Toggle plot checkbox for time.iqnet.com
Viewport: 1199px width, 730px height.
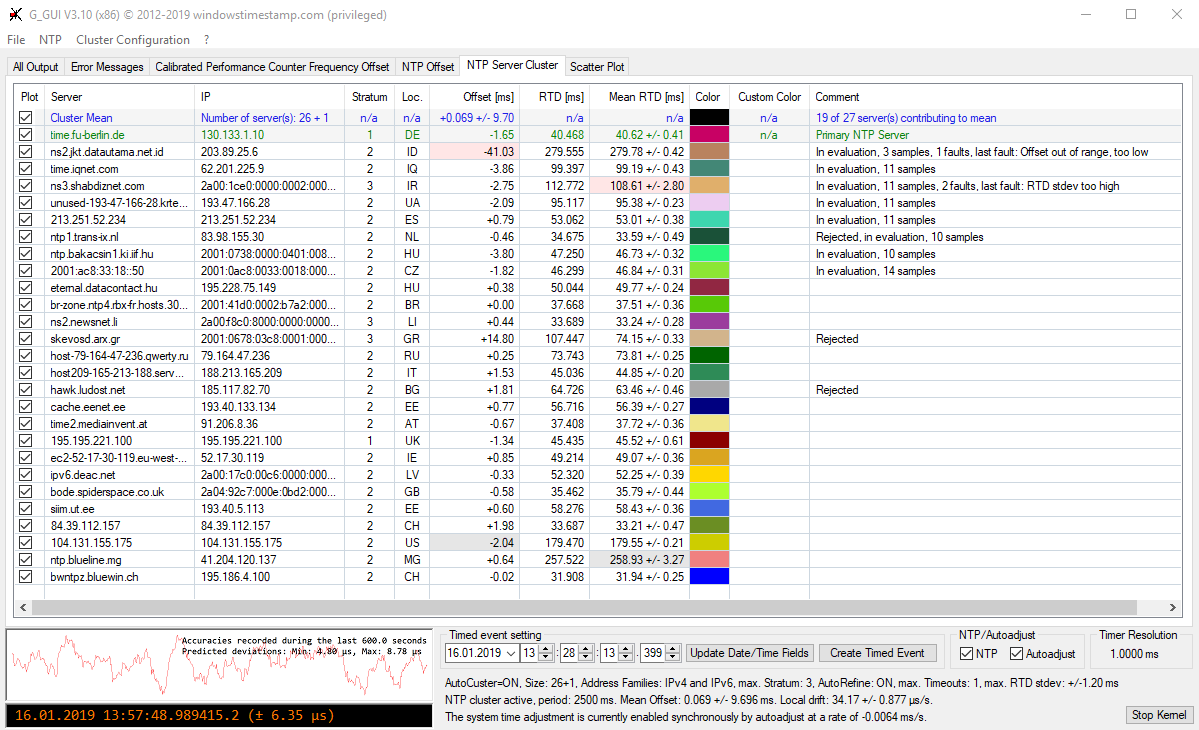point(26,169)
